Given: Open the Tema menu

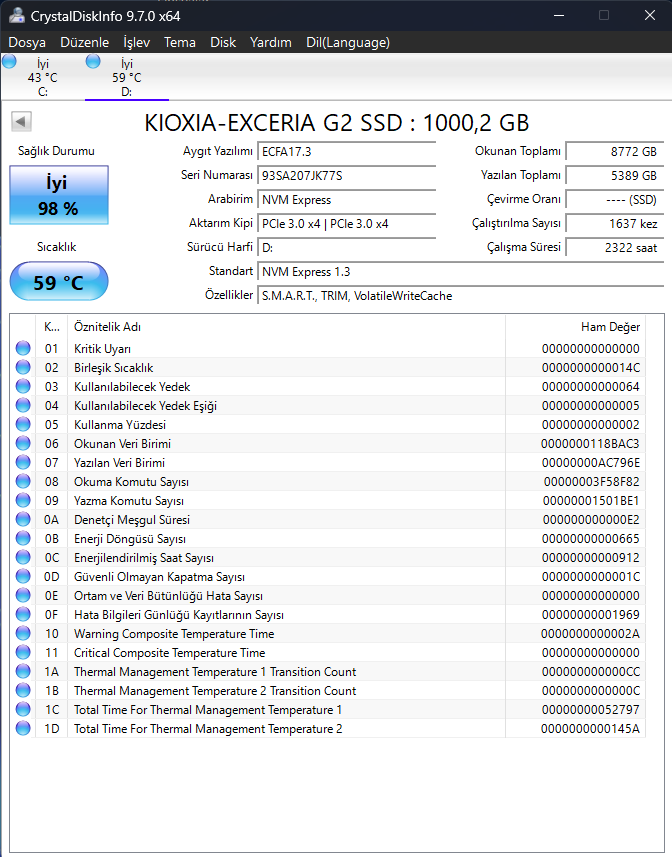Looking at the screenshot, I should pos(180,42).
